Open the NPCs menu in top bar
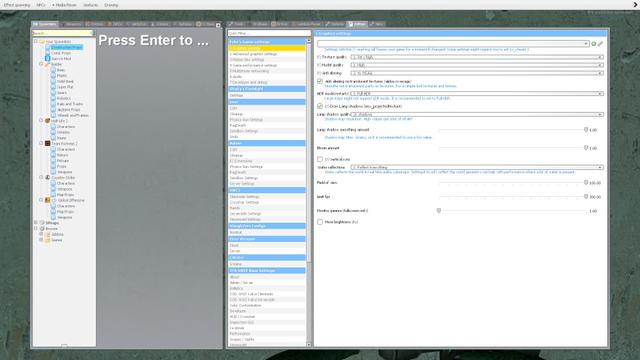The height and width of the screenshot is (360, 640). [41, 5]
